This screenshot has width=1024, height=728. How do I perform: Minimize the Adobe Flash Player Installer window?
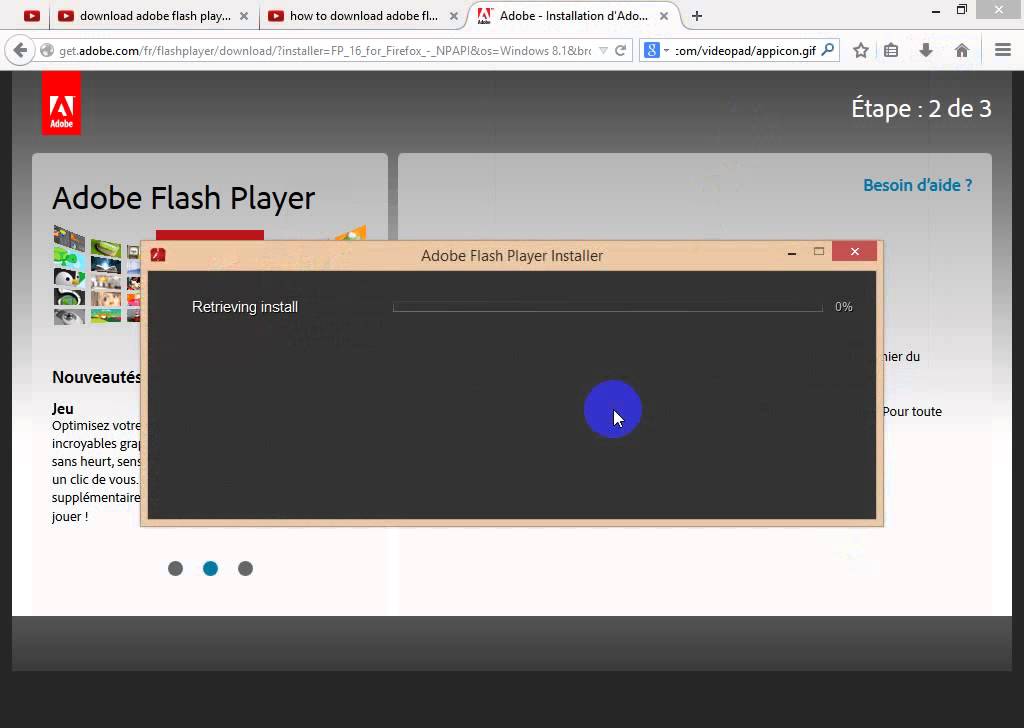(792, 252)
